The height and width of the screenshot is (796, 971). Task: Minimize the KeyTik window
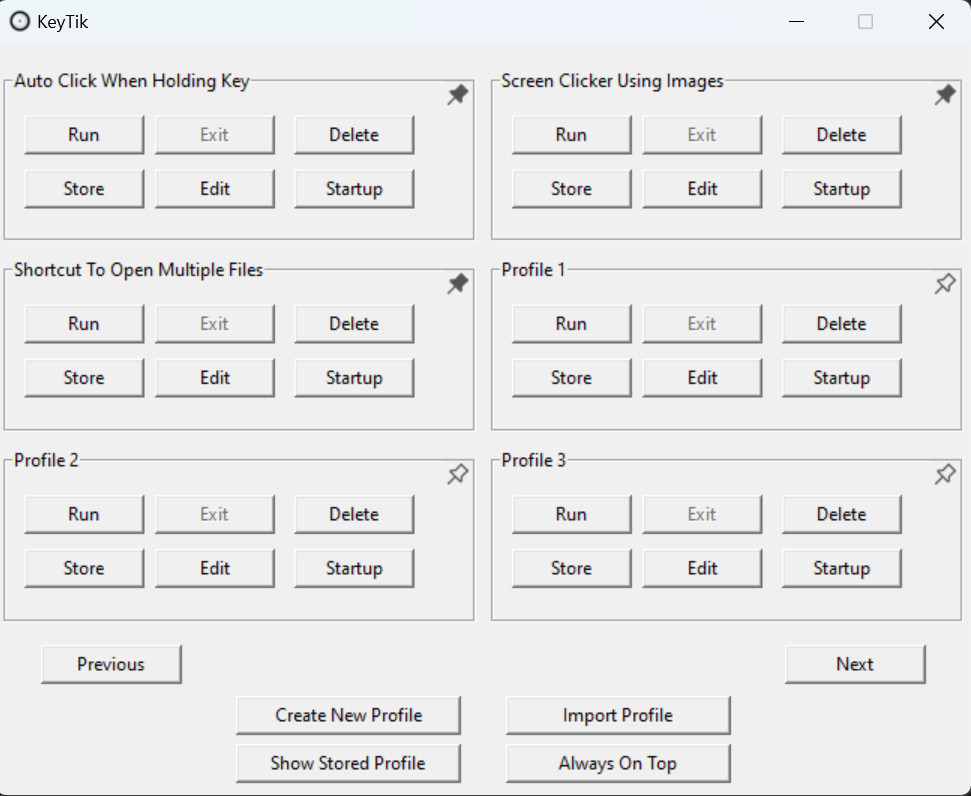tap(796, 22)
